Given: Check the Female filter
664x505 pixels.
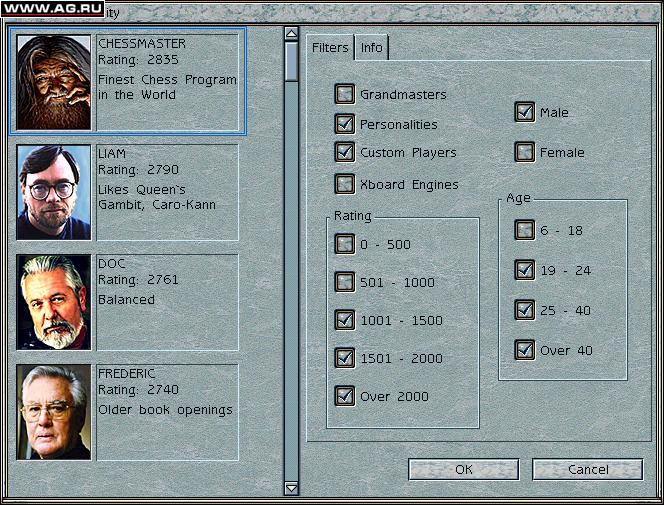Looking at the screenshot, I should click(x=525, y=152).
